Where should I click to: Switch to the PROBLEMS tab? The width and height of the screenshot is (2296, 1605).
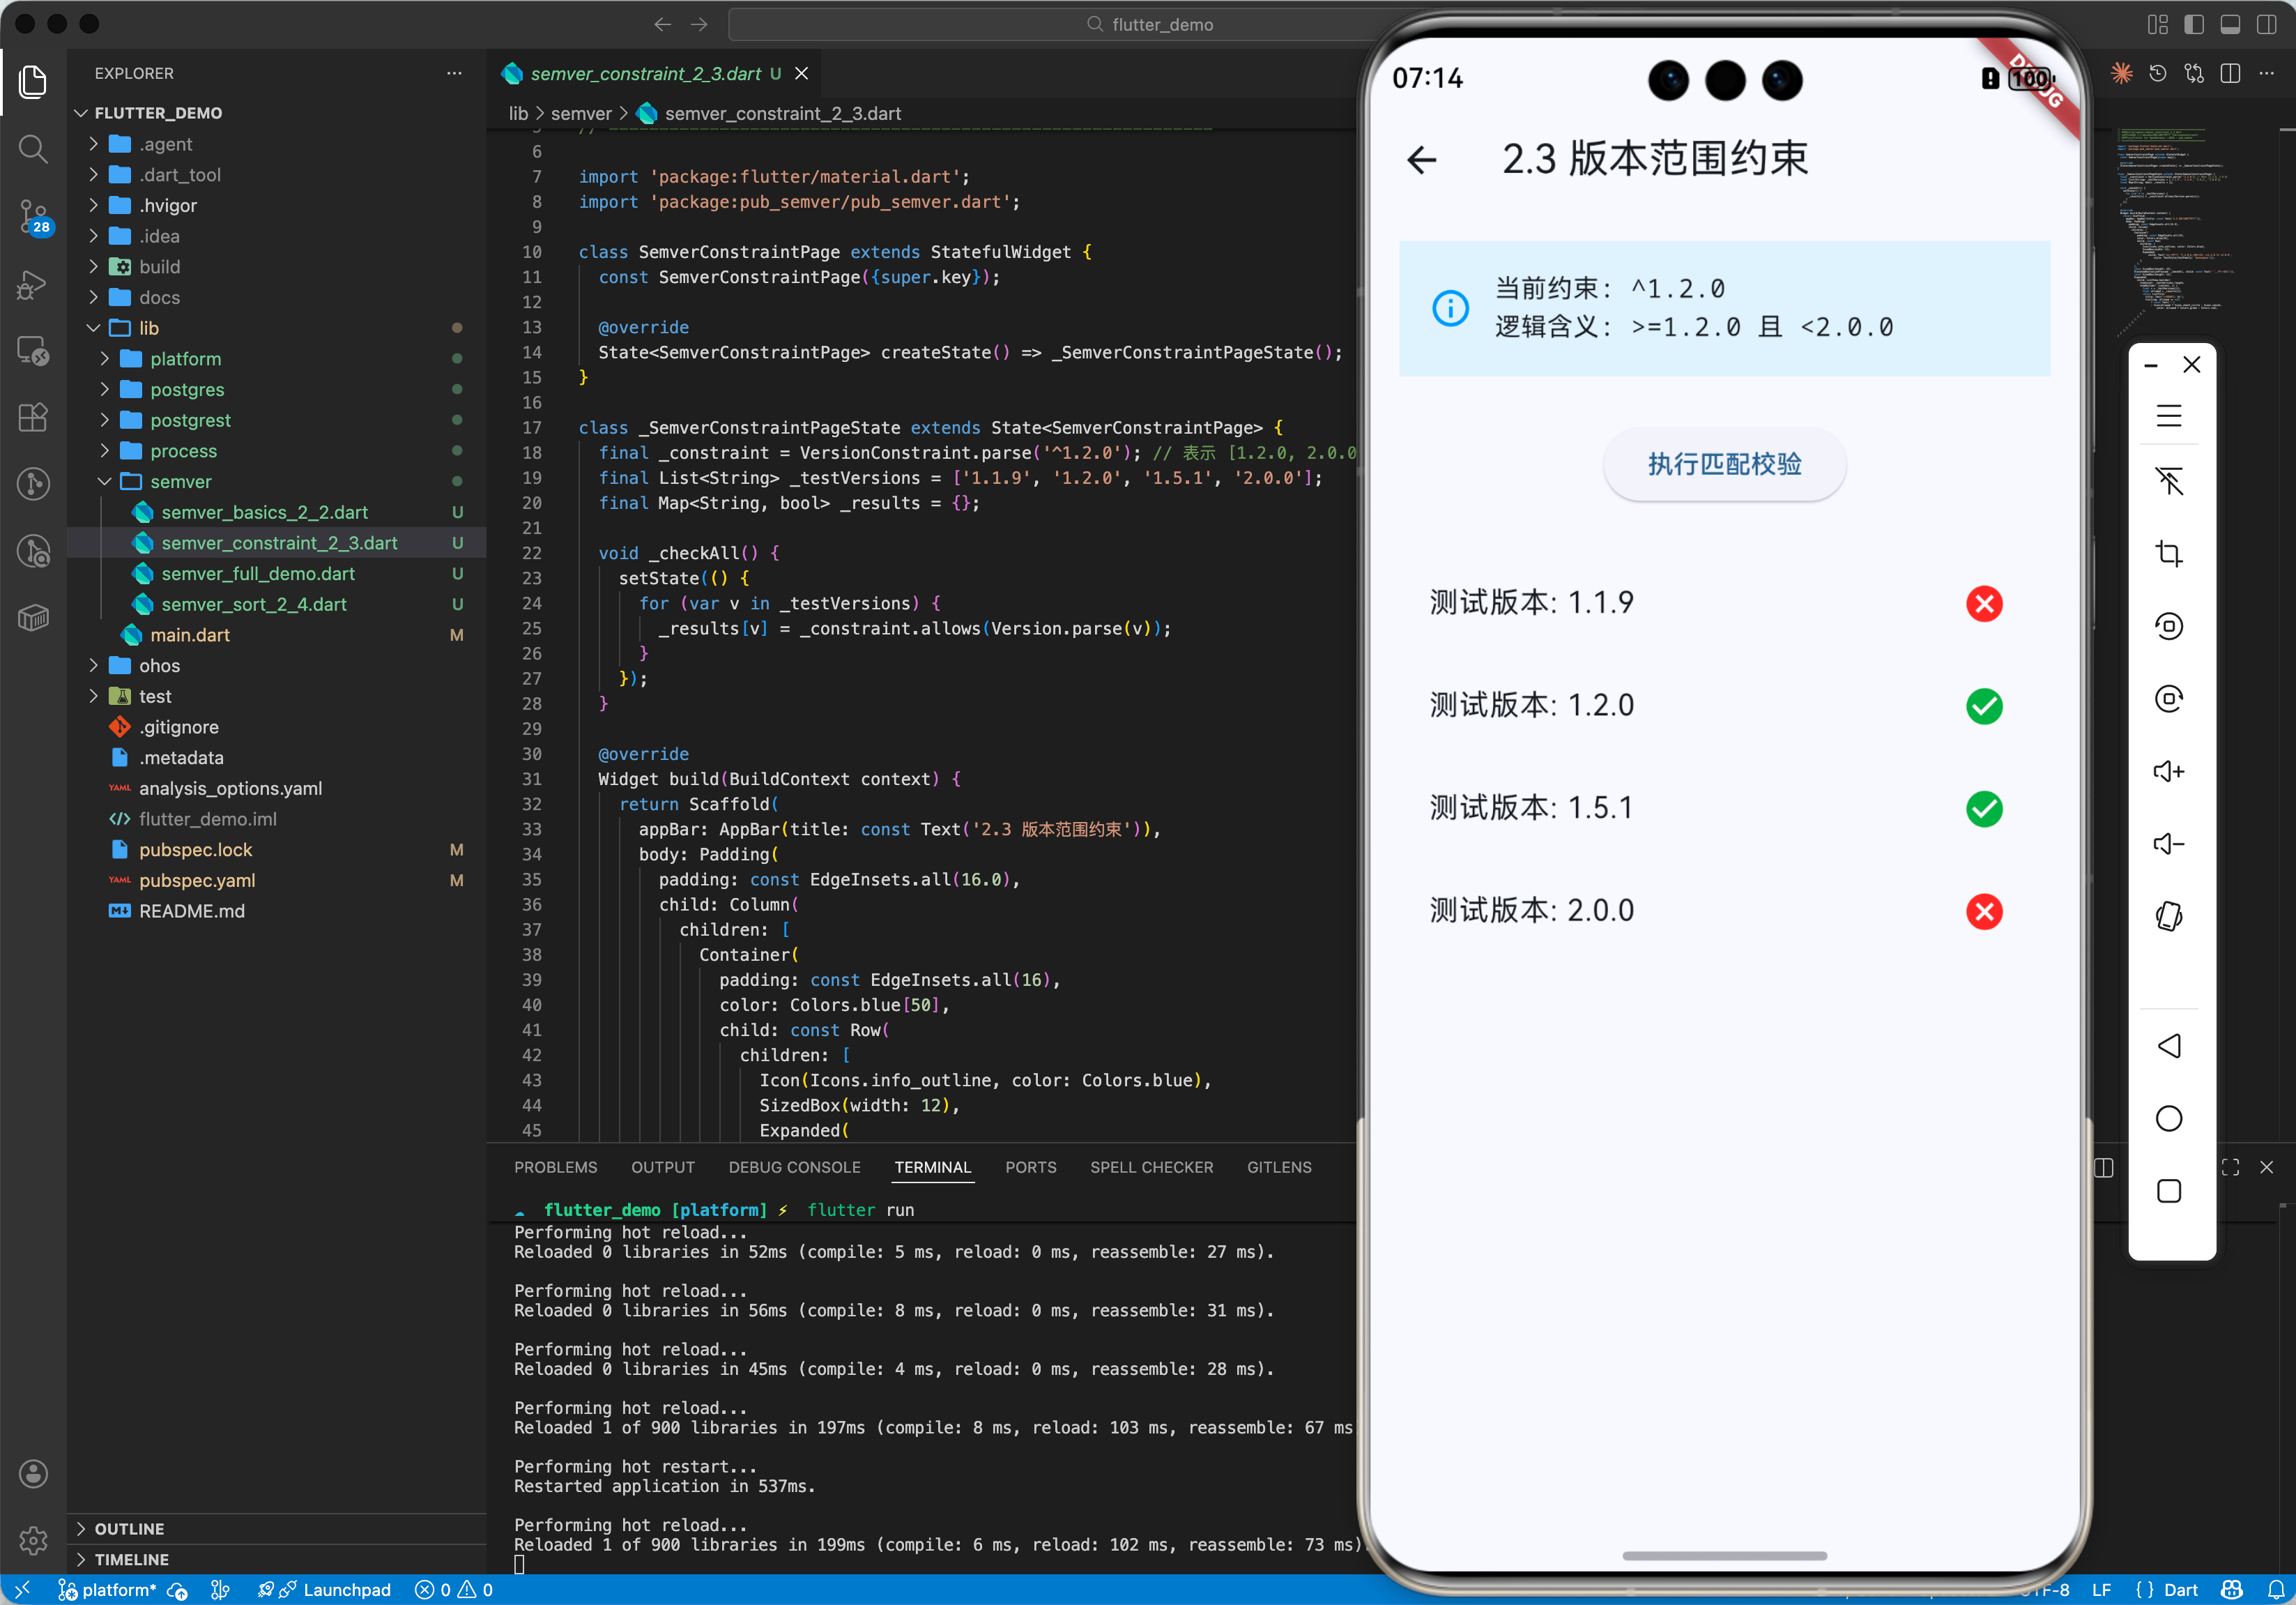(555, 1167)
